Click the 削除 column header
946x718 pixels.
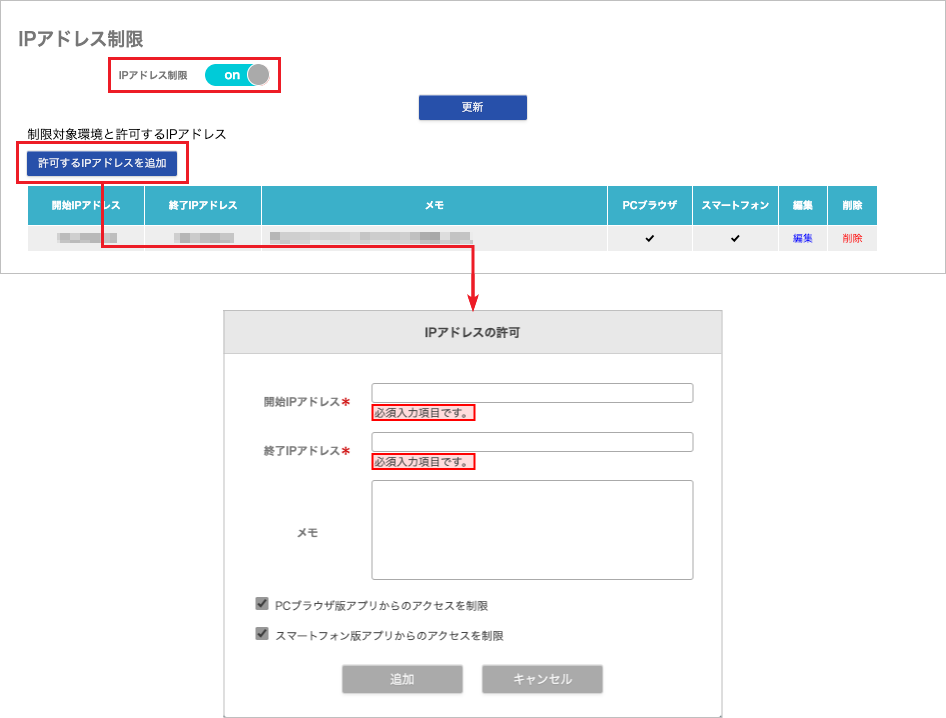[x=852, y=205]
